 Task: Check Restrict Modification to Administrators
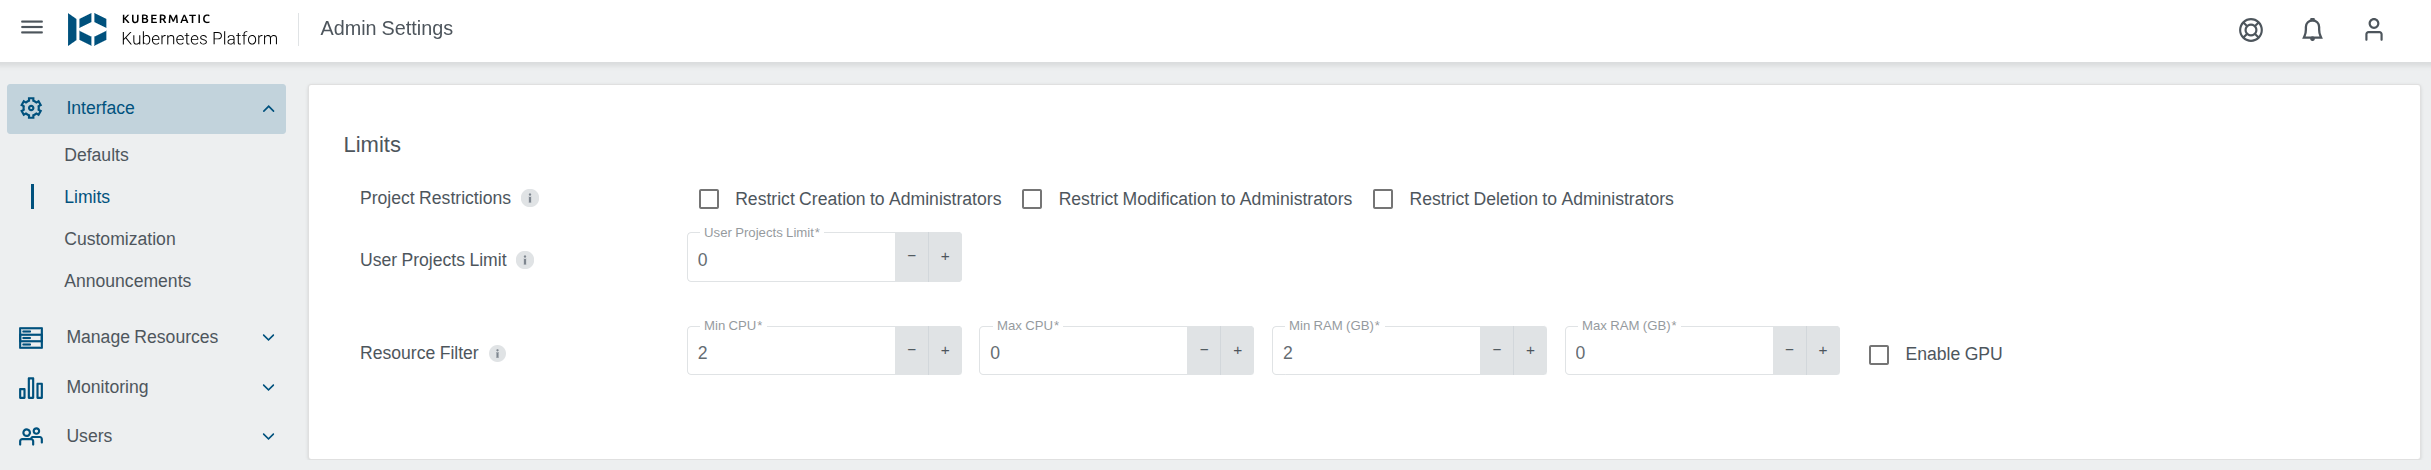pos(1032,199)
